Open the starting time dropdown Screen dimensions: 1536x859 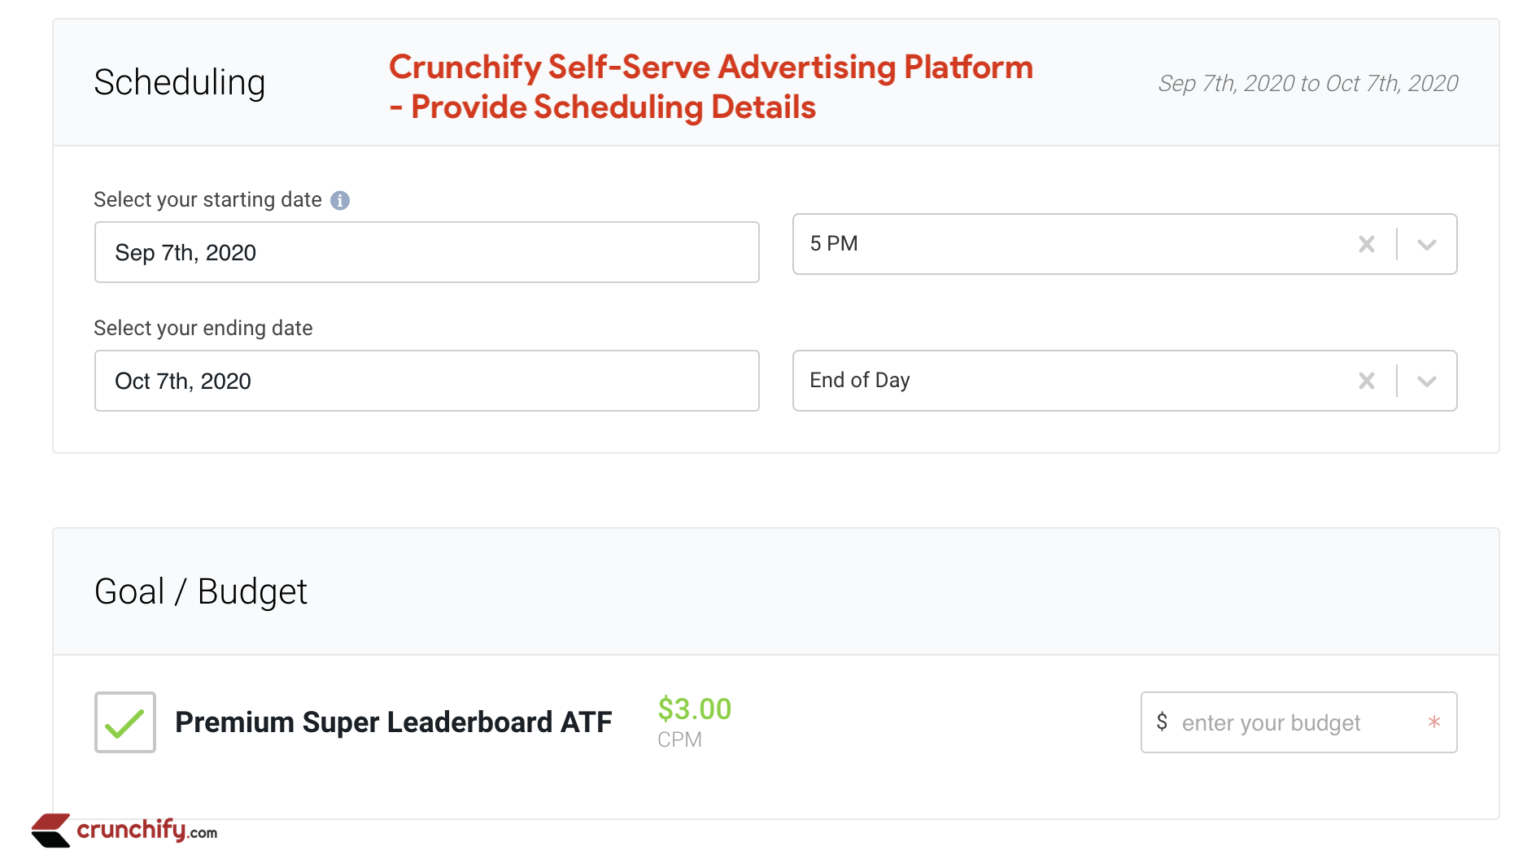tap(1427, 244)
